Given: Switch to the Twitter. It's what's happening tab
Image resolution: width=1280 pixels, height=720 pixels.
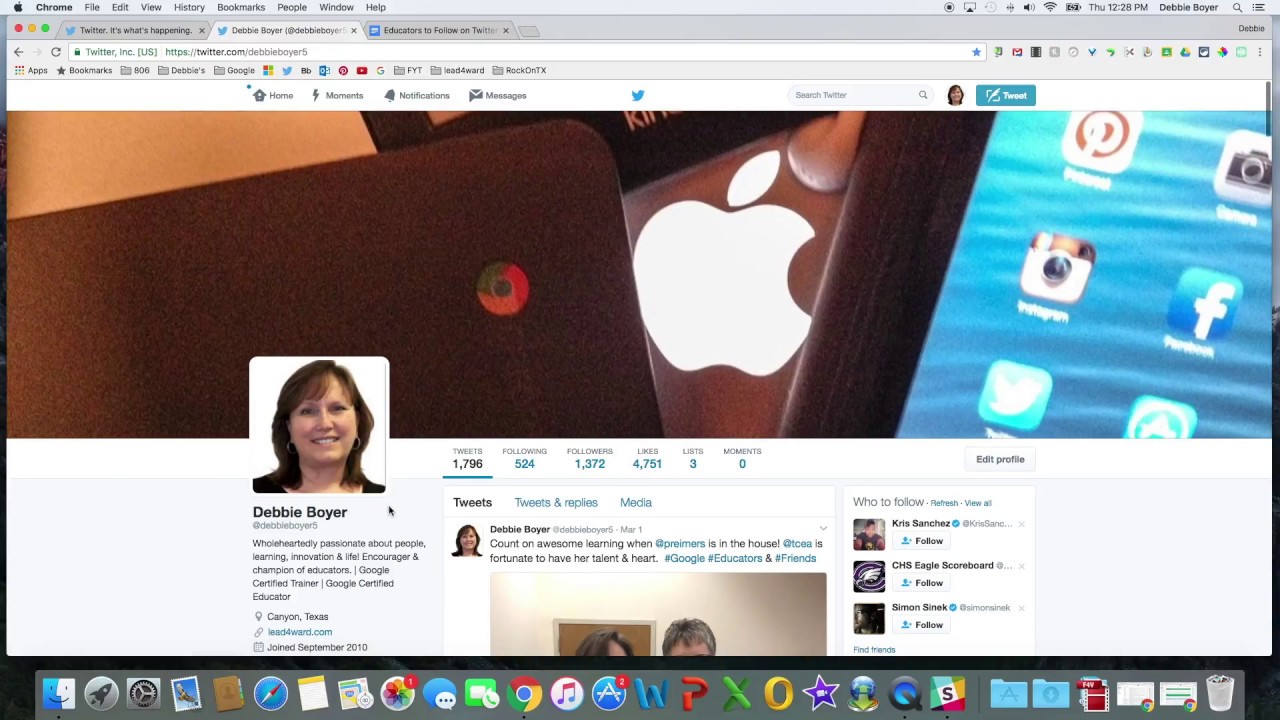Looking at the screenshot, I should pyautogui.click(x=135, y=30).
